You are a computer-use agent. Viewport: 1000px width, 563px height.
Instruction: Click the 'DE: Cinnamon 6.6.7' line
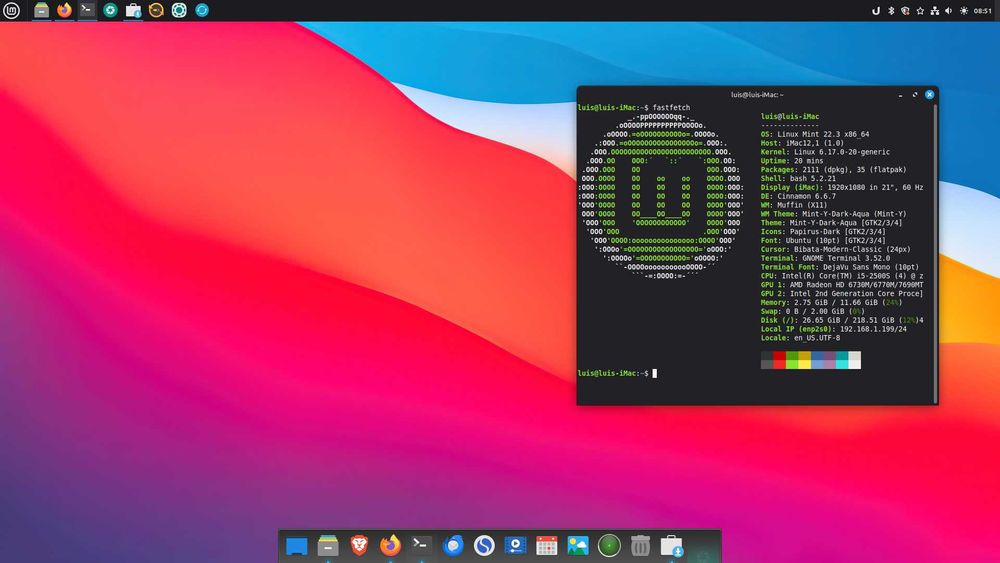tap(798, 196)
